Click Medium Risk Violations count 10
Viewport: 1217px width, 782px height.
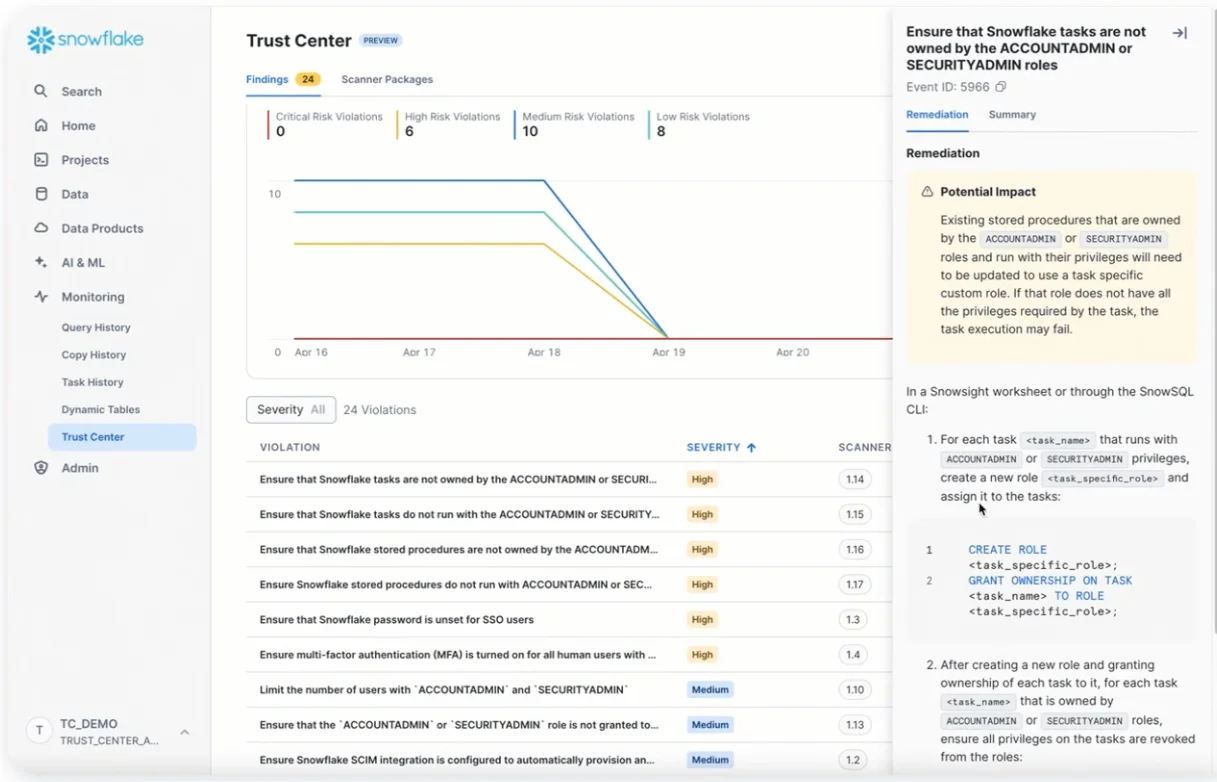point(530,132)
